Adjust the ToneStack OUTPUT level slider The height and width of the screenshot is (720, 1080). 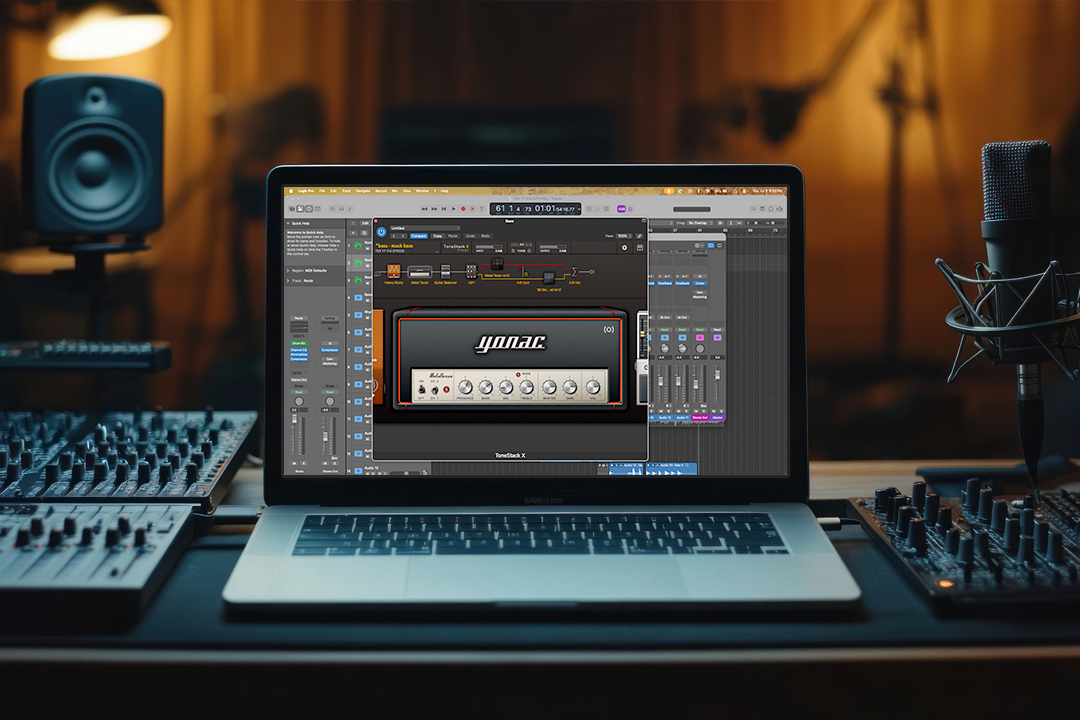pos(553,247)
